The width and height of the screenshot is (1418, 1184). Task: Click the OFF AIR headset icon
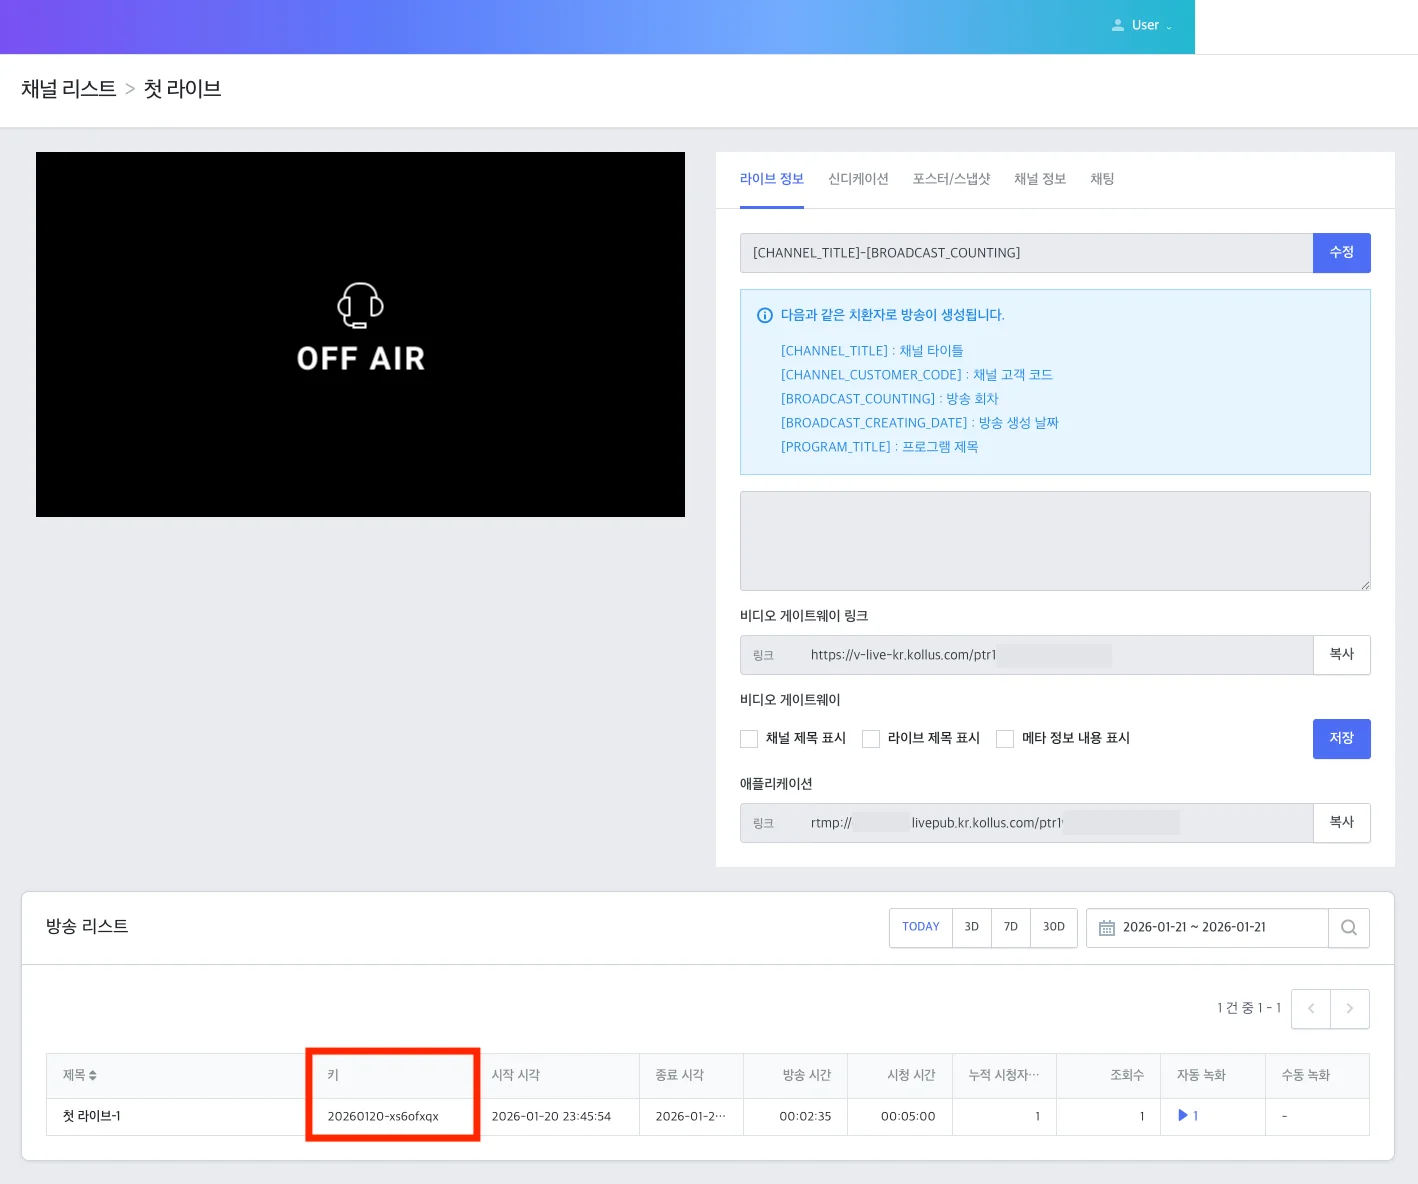tap(360, 305)
